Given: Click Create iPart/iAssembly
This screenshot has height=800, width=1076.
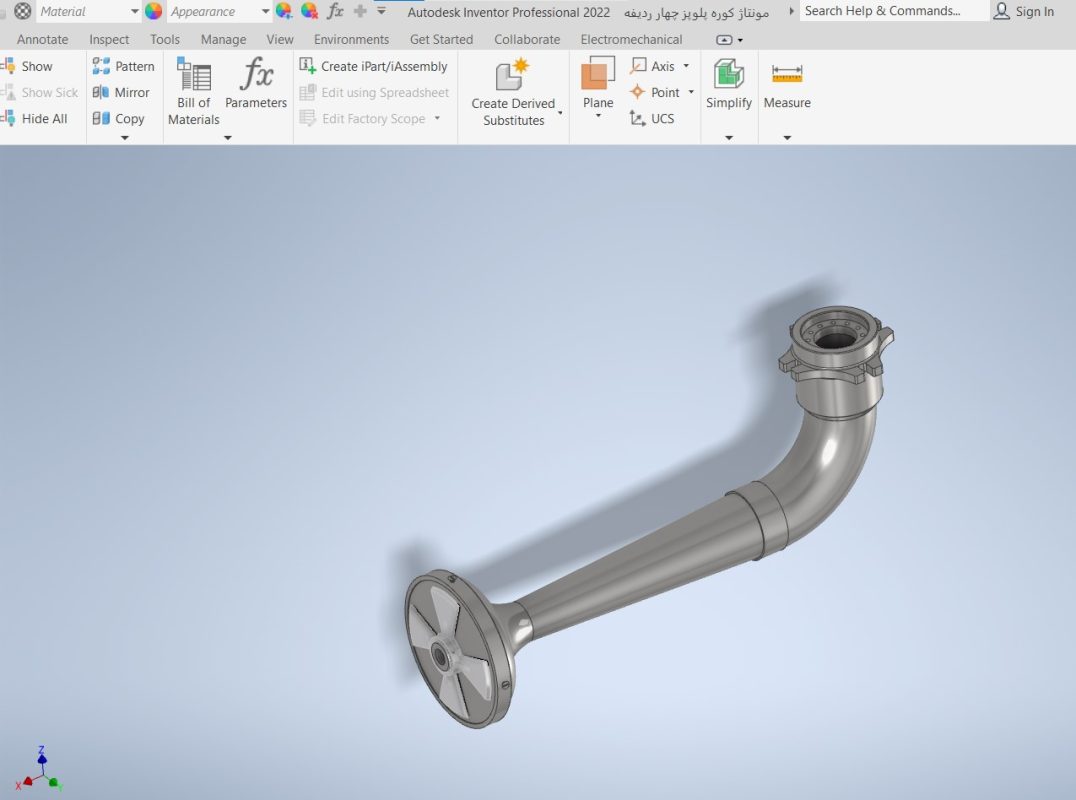Looking at the screenshot, I should click(x=374, y=66).
